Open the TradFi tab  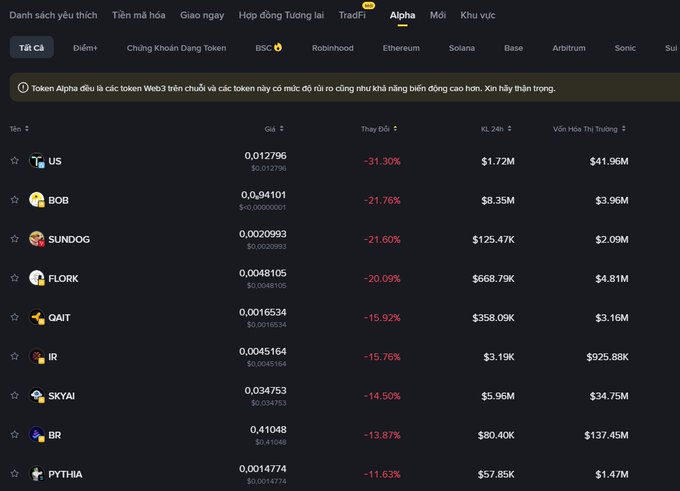352,15
